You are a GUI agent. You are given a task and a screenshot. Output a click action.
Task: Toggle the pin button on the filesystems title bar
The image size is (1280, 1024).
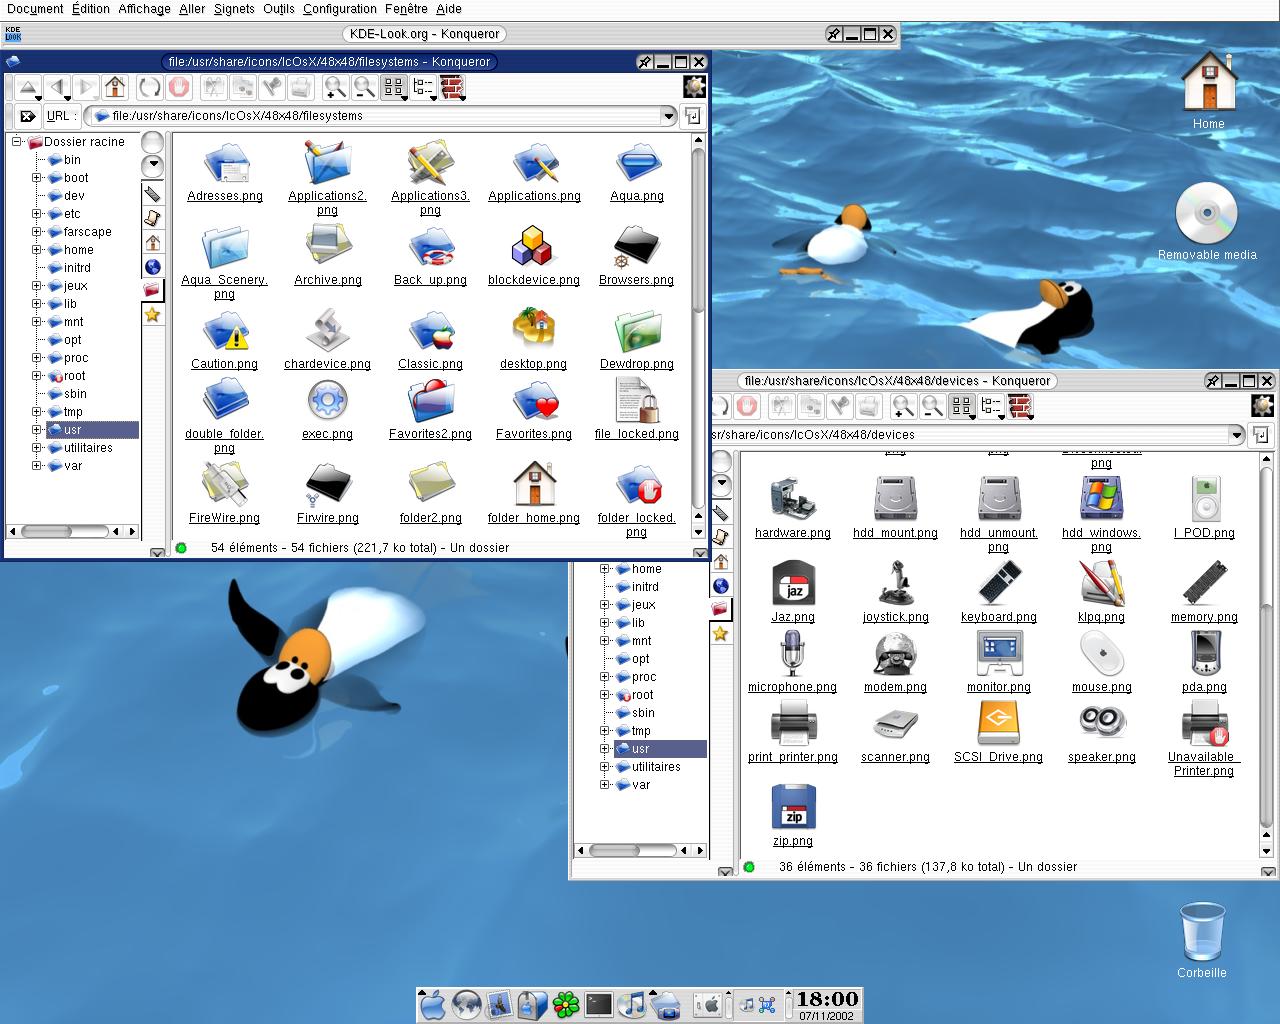pos(645,62)
